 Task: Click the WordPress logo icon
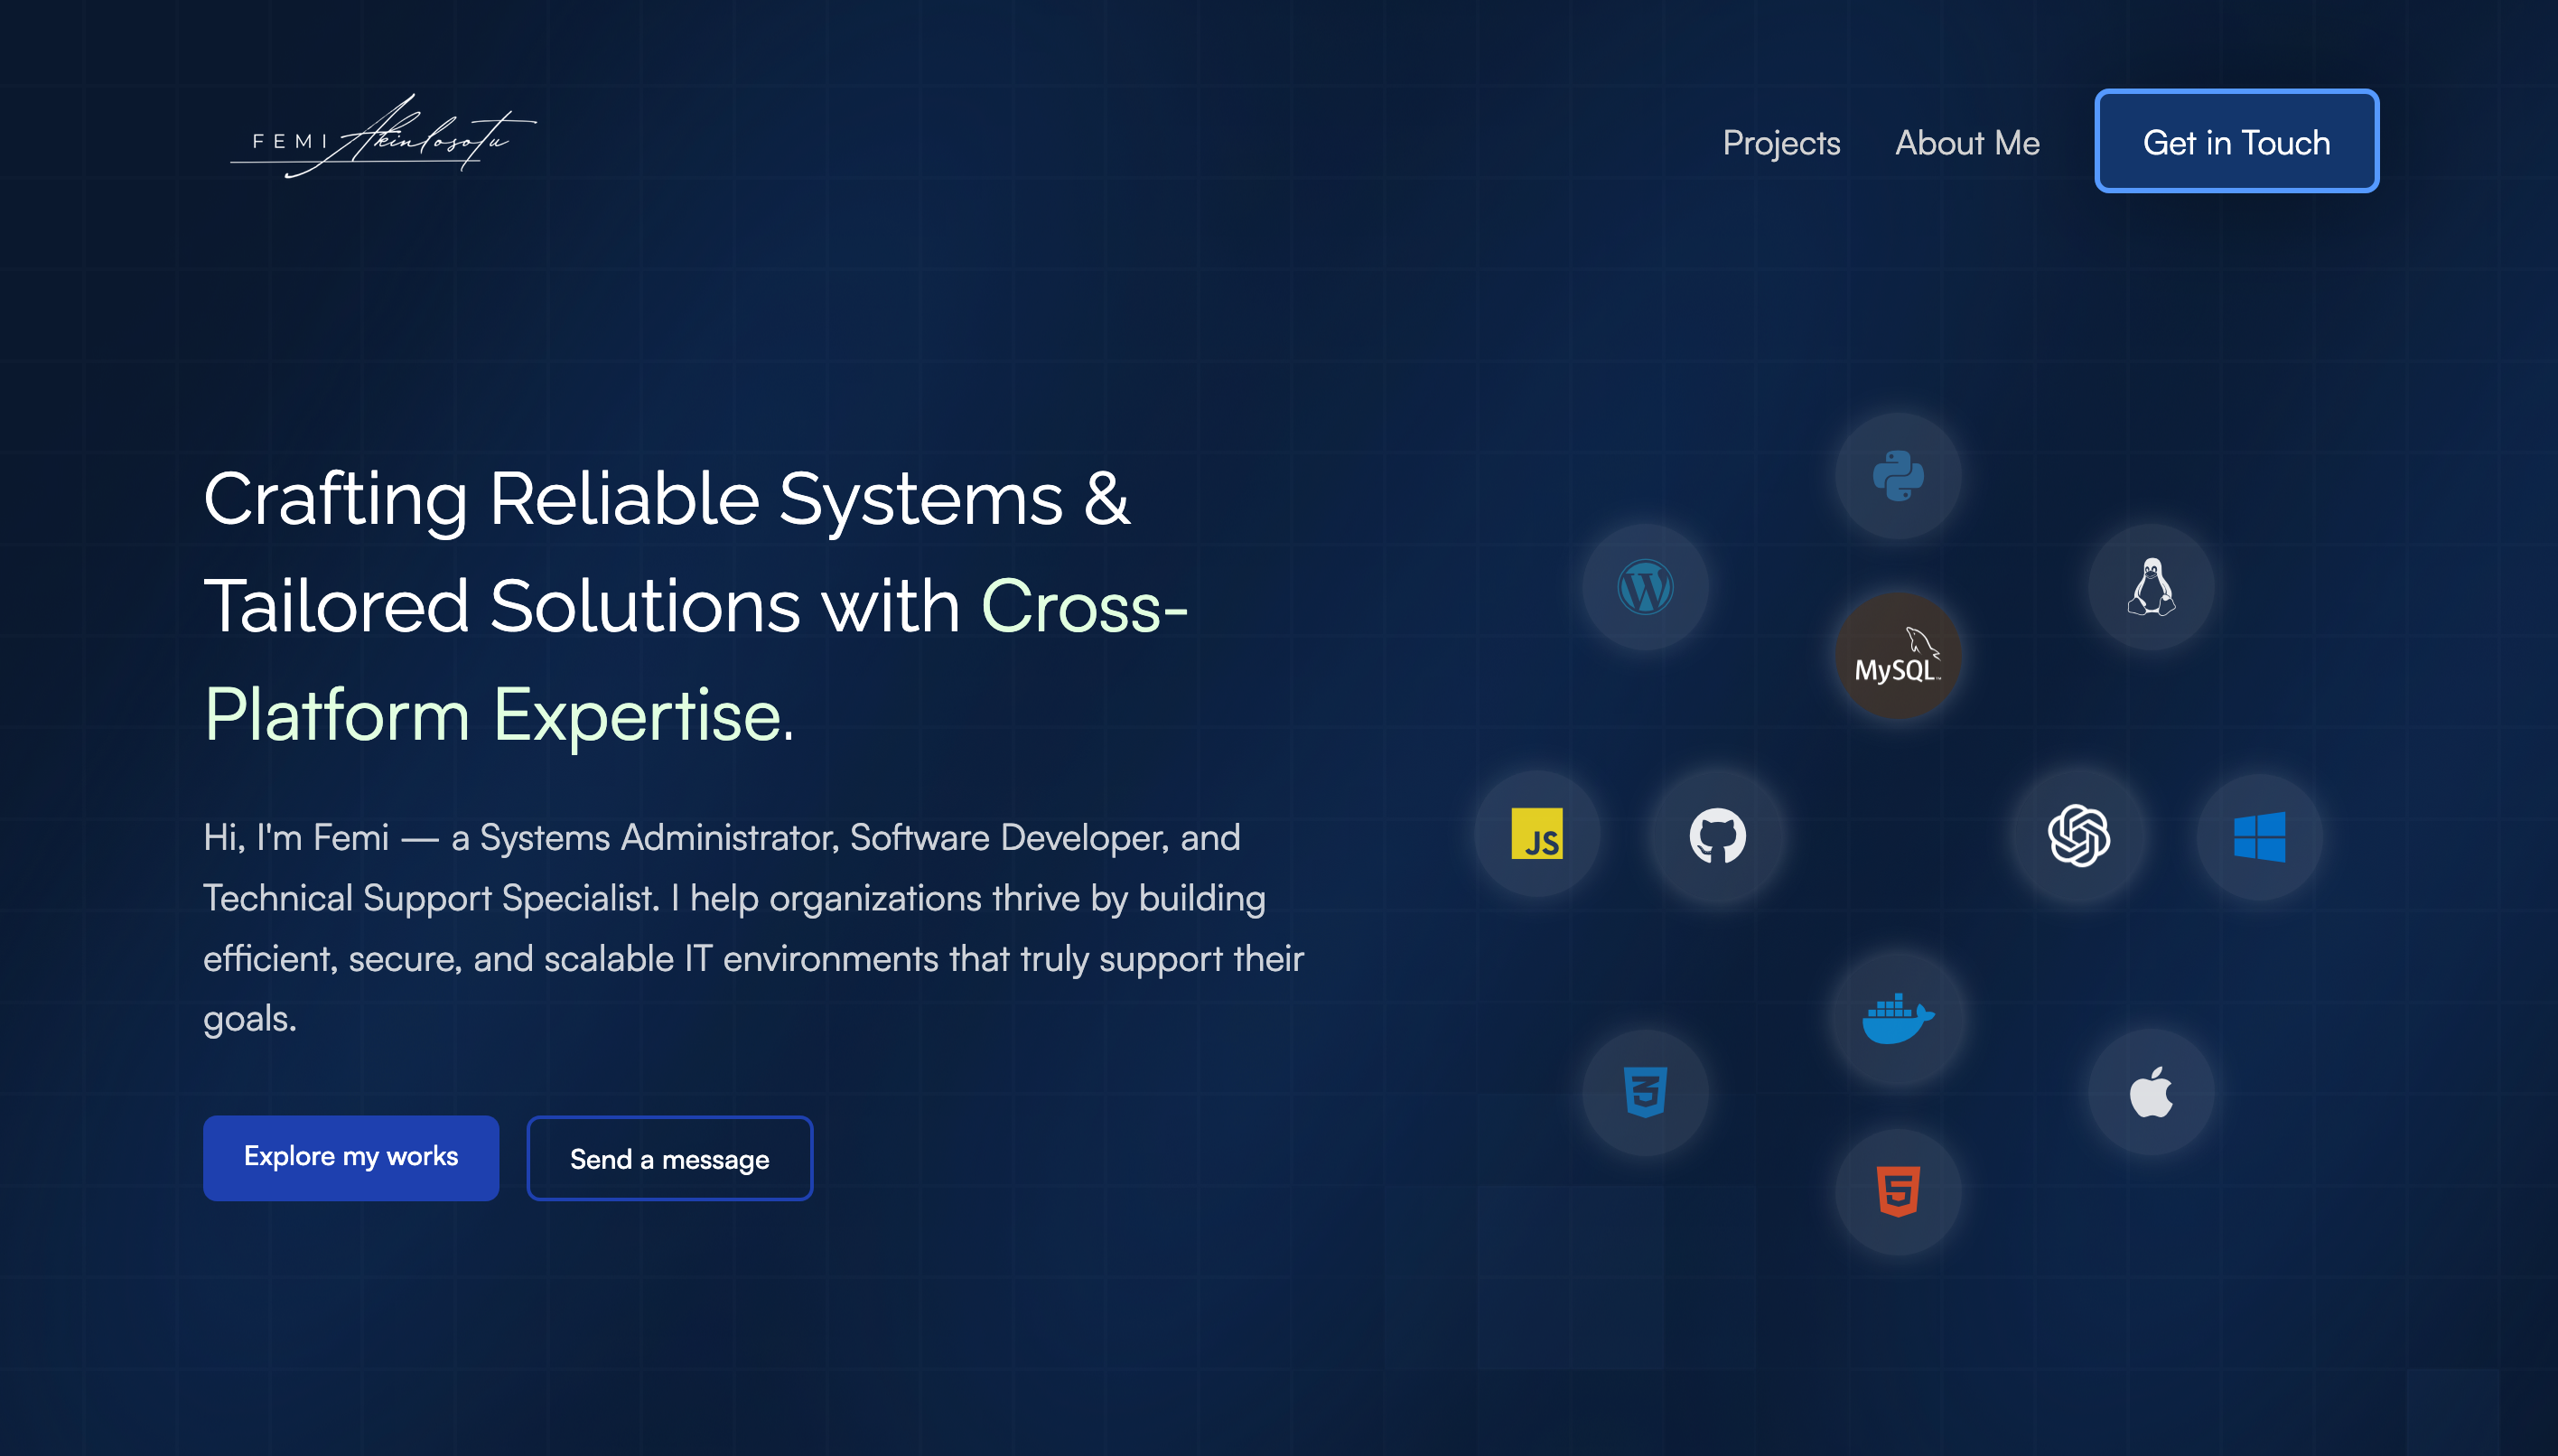pyautogui.click(x=1645, y=587)
